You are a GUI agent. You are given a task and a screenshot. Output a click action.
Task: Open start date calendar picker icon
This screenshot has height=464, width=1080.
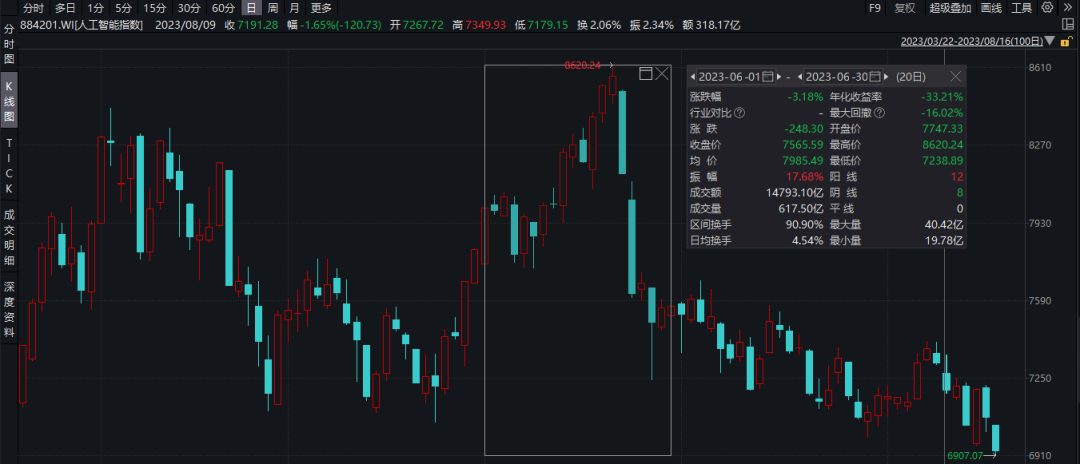(768, 76)
